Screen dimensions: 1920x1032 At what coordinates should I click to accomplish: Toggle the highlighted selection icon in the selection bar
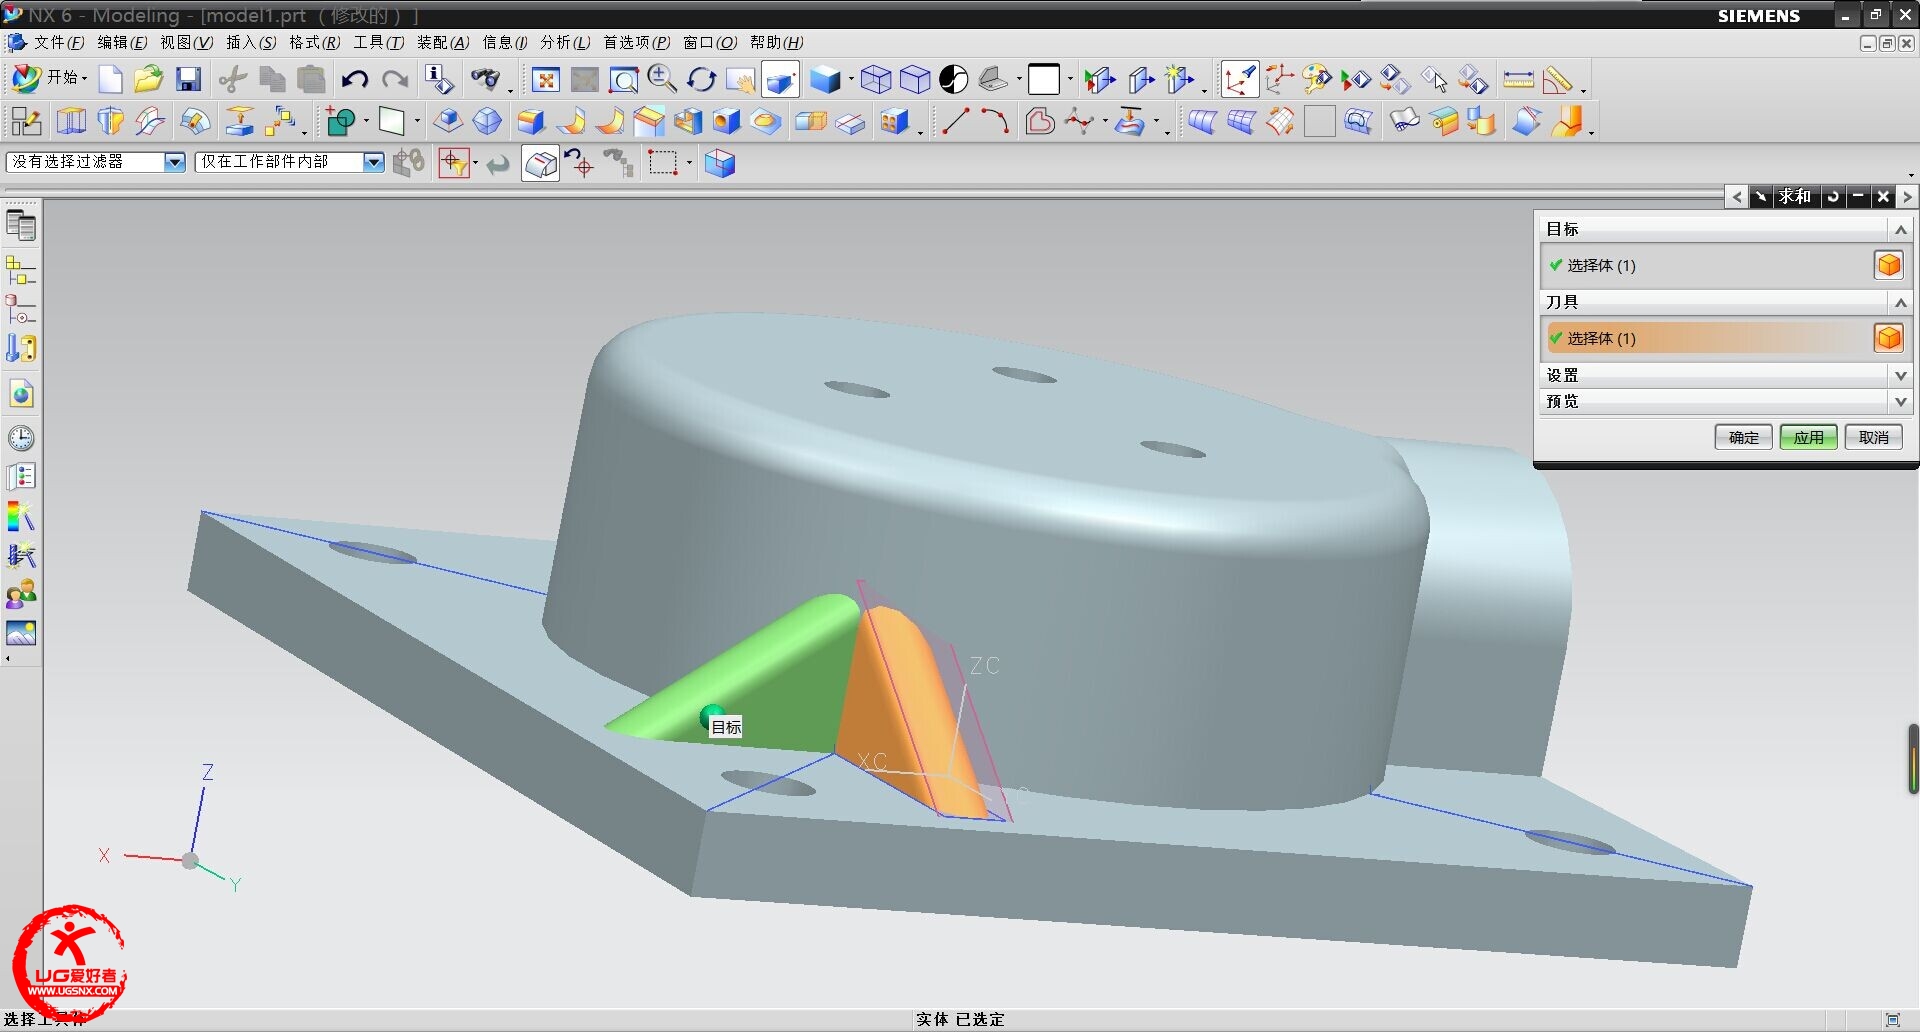click(540, 163)
